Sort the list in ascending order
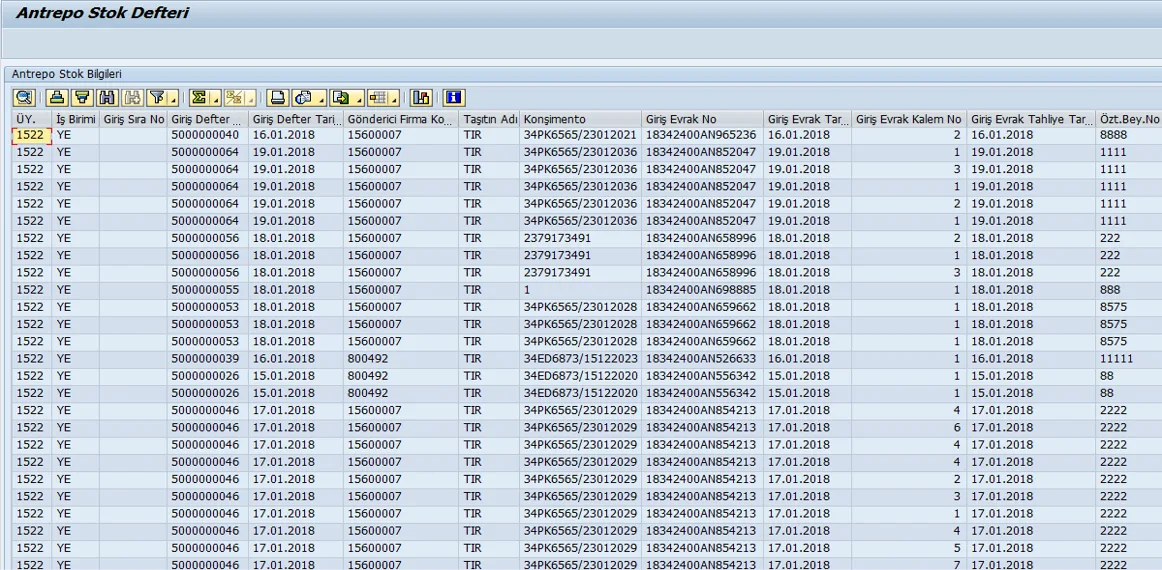This screenshot has height=570, width=1162. [x=56, y=97]
